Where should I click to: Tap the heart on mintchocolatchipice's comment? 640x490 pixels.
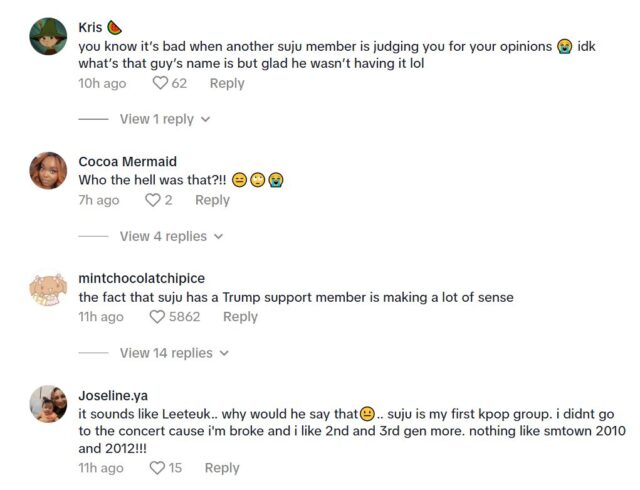[x=158, y=317]
